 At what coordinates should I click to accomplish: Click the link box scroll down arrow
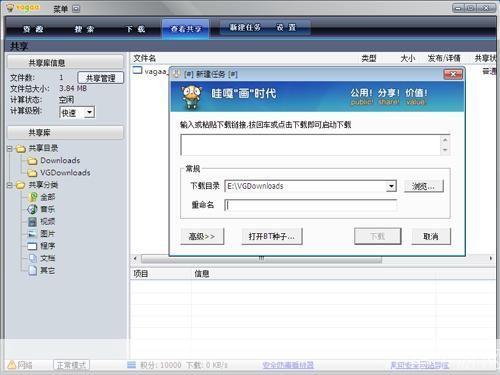click(445, 150)
